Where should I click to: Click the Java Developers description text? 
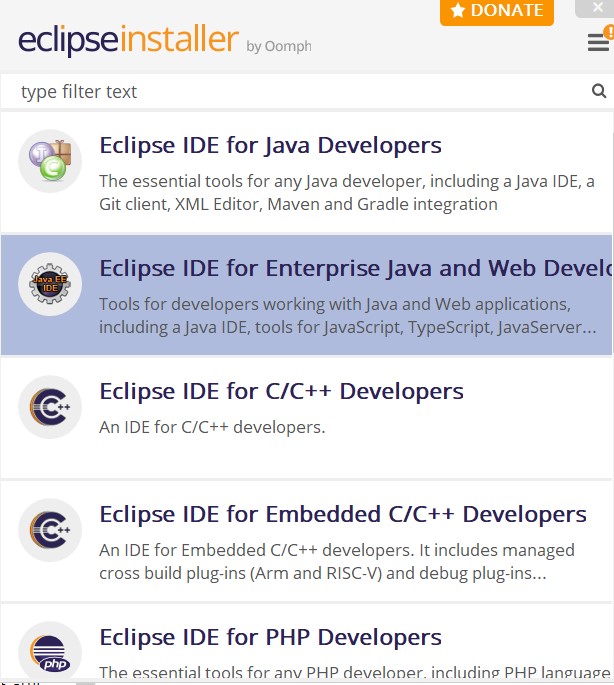pos(347,193)
